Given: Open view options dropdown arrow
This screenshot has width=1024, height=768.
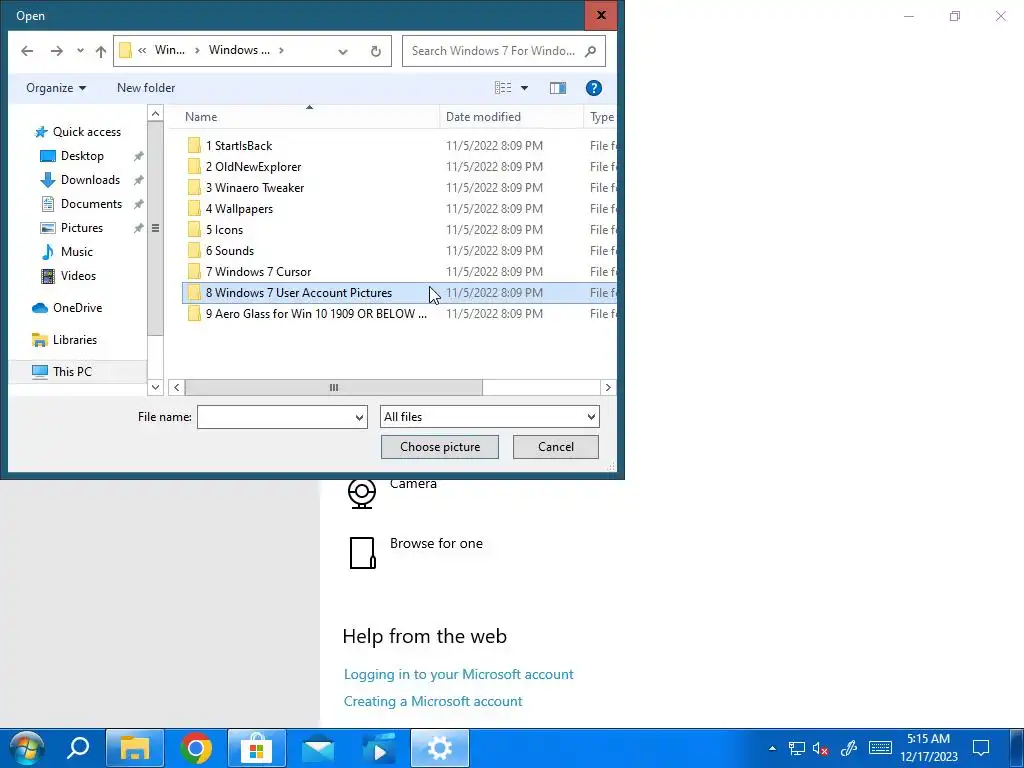Looking at the screenshot, I should coord(524,88).
